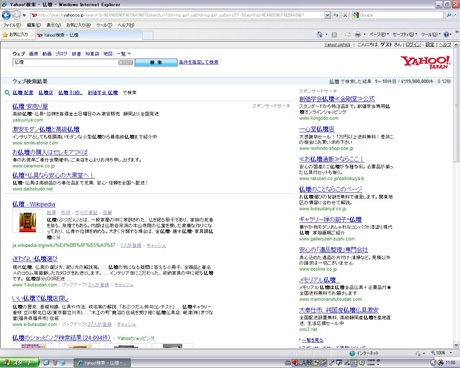Select the 動画 search category
460x368 pixels.
(x=47, y=54)
